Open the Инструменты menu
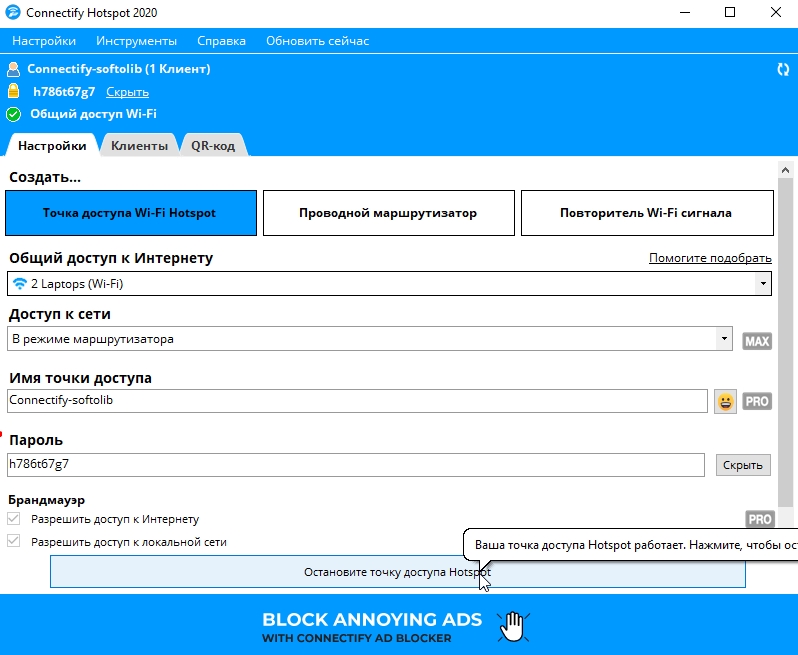 tap(136, 41)
